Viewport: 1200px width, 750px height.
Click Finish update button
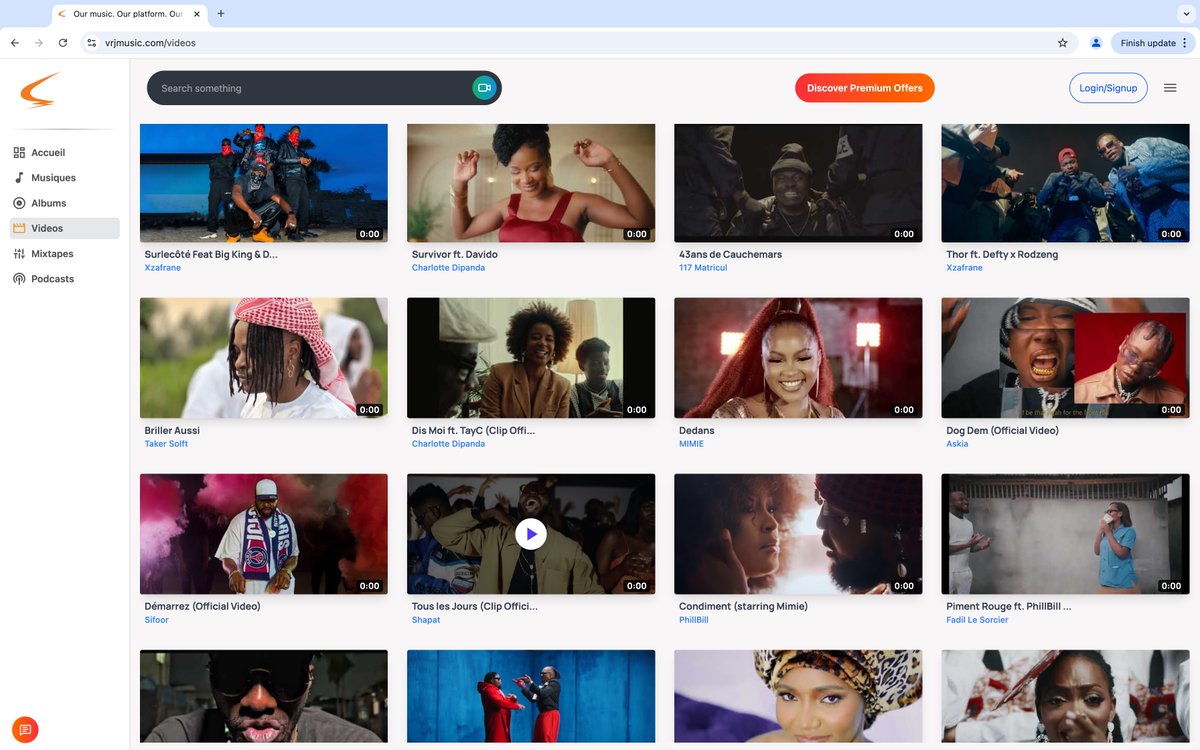(1153, 43)
